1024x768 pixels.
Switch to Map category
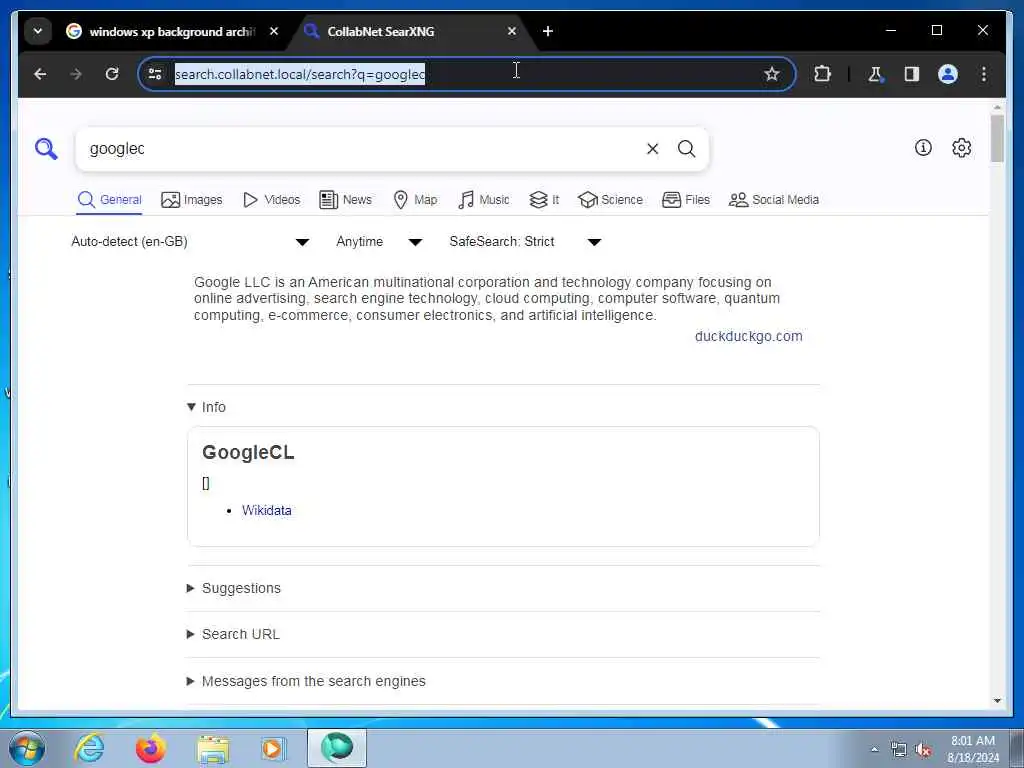[x=415, y=200]
